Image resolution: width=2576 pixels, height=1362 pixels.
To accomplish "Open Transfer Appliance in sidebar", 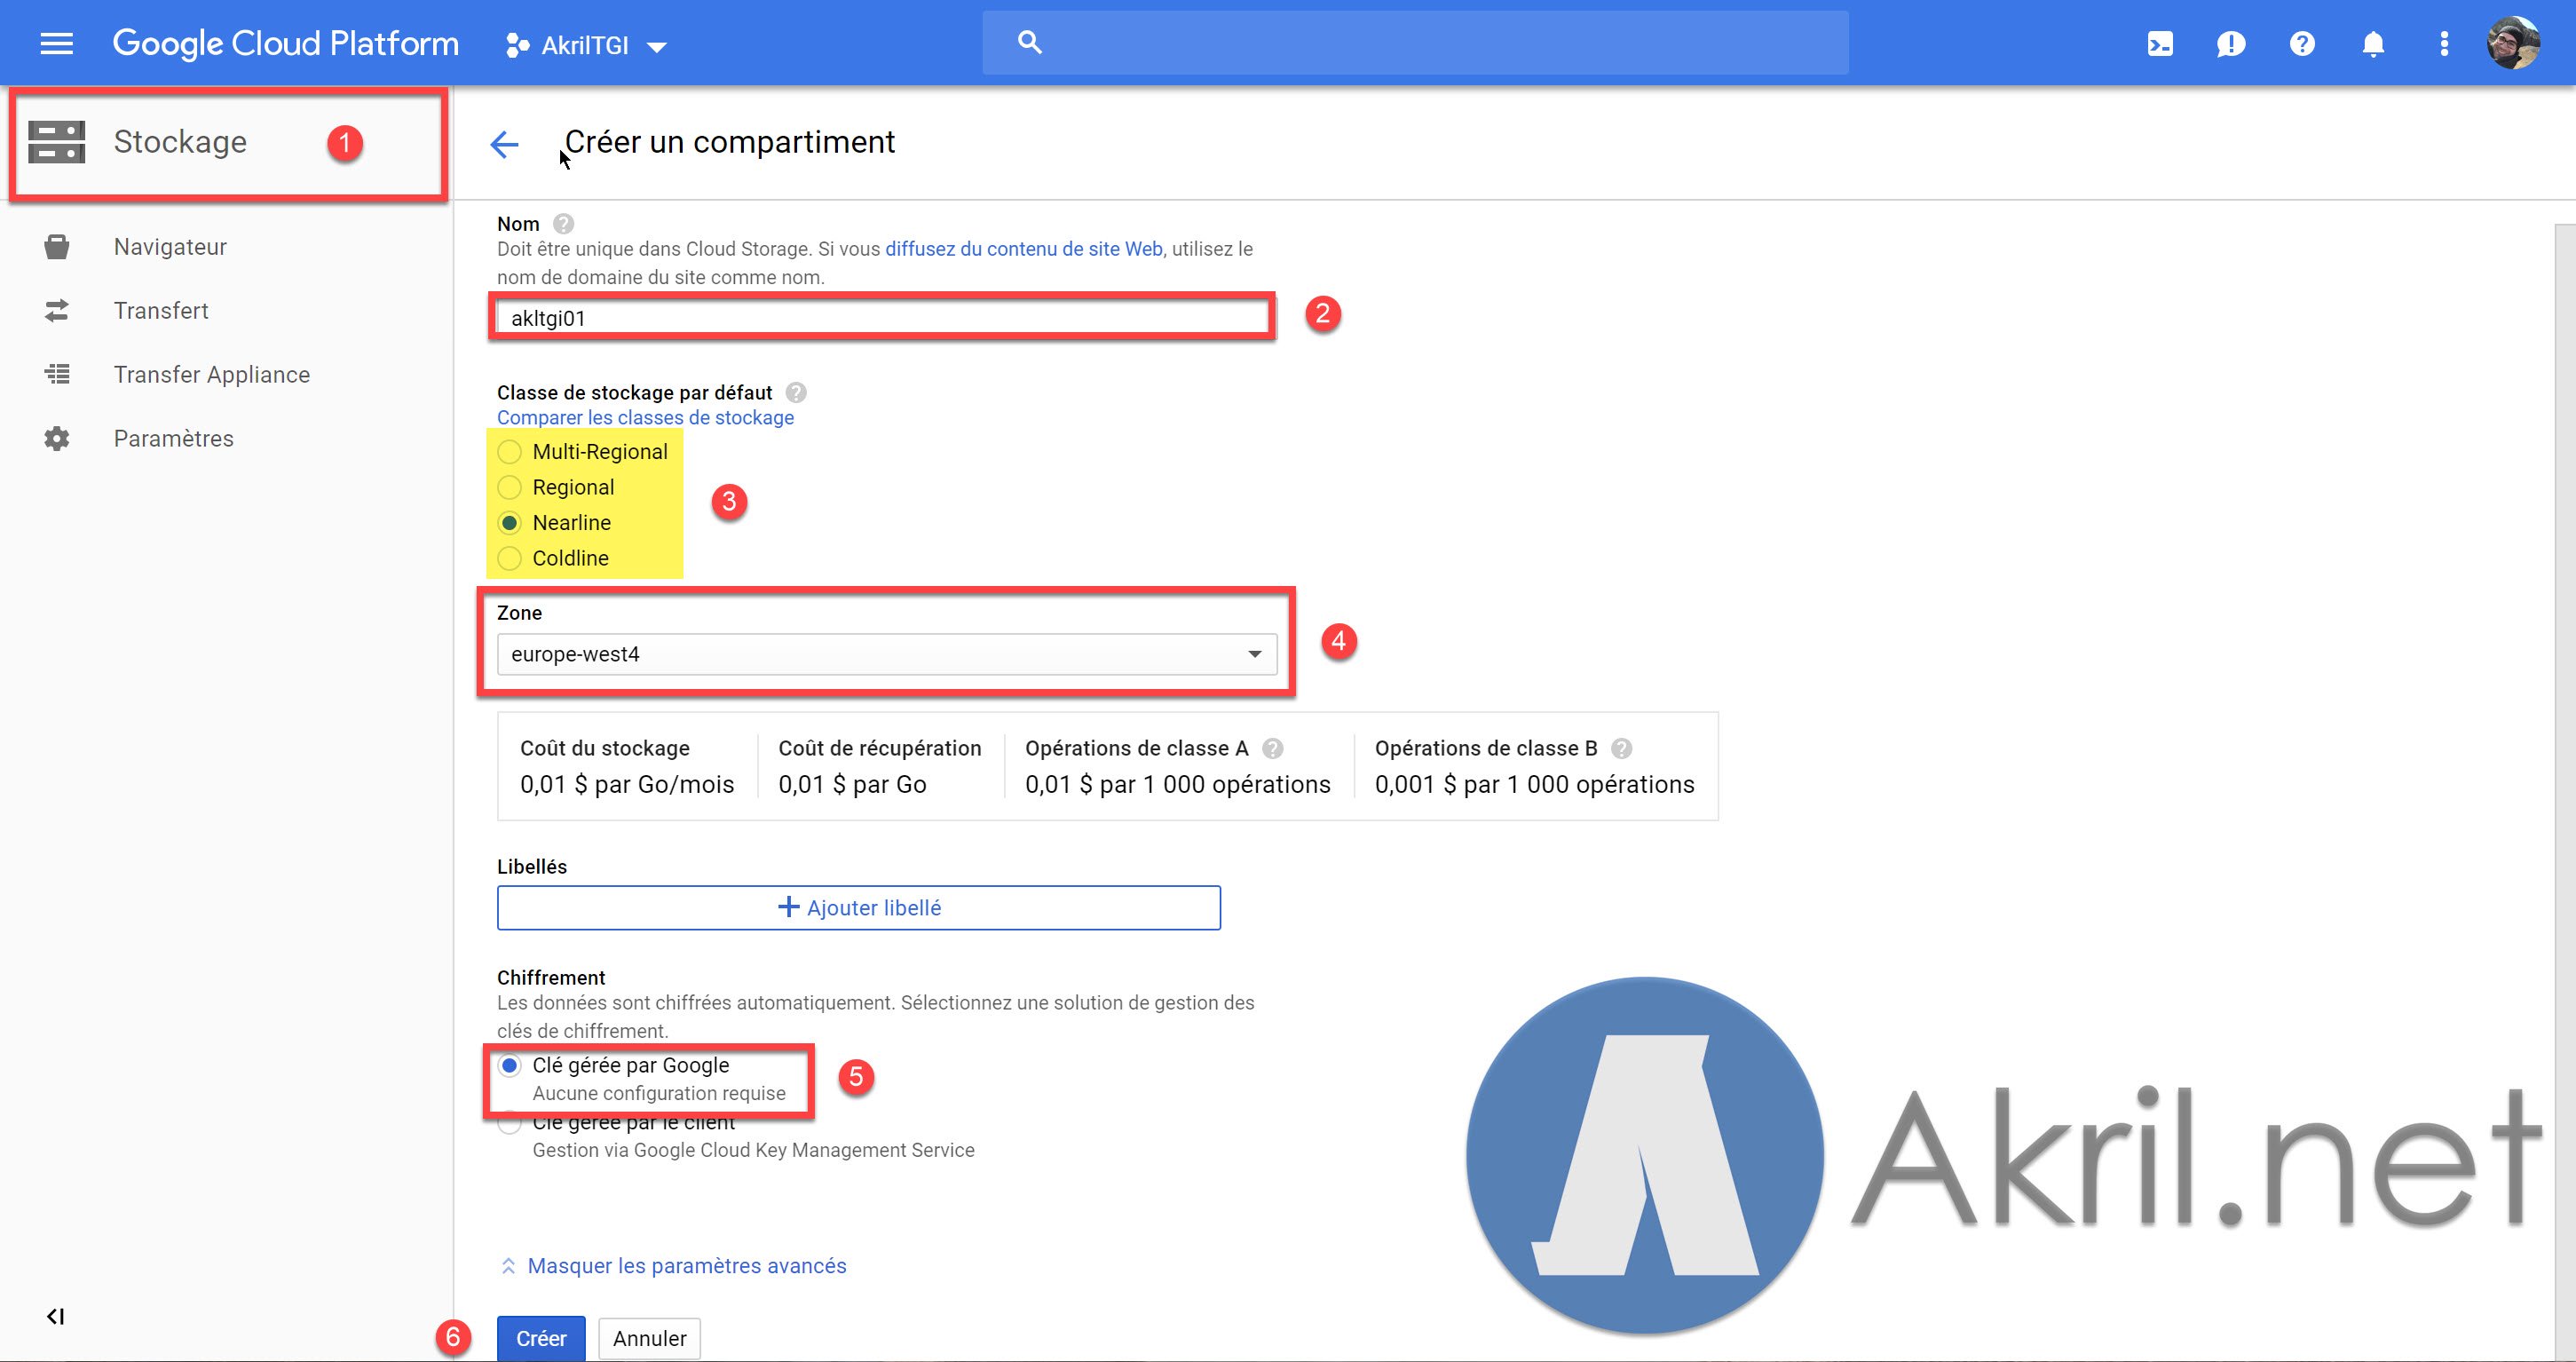I will (212, 375).
